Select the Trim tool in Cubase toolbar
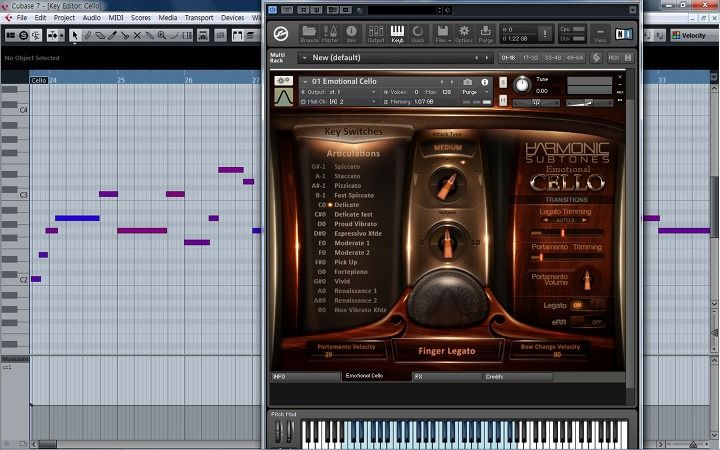This screenshot has width=720, height=450. tap(112, 35)
